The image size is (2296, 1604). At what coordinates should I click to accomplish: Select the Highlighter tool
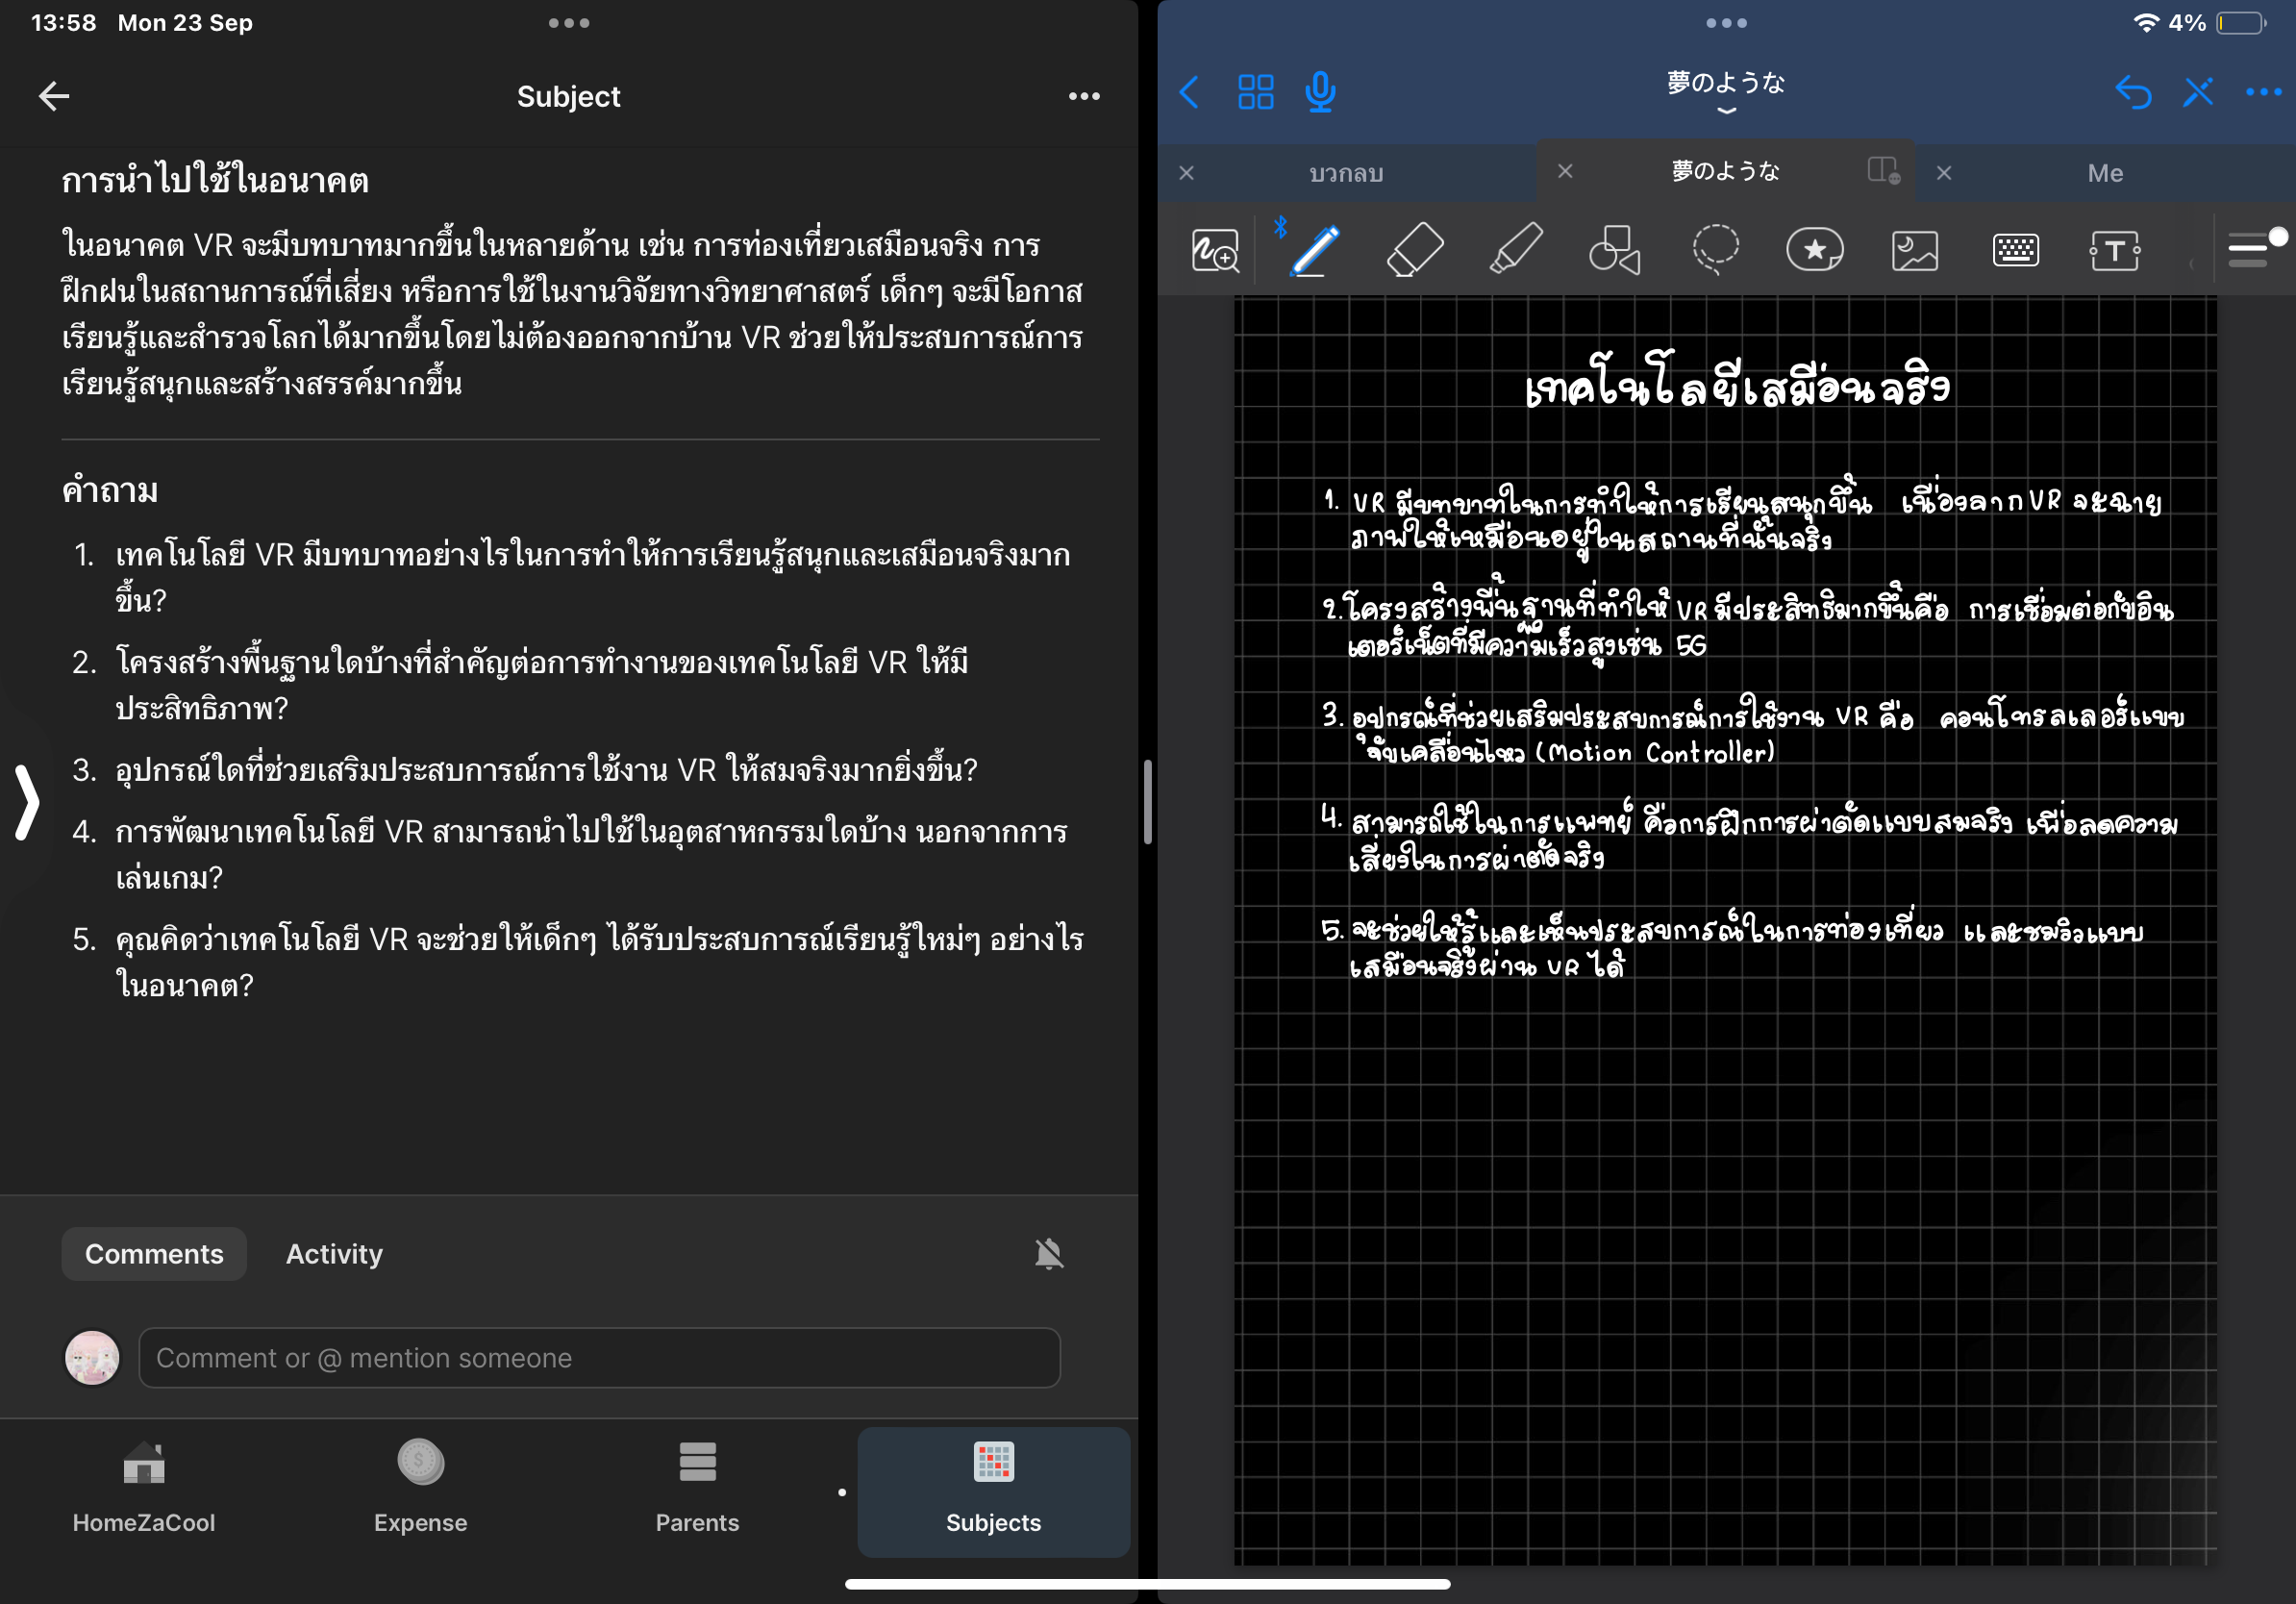pos(1514,250)
